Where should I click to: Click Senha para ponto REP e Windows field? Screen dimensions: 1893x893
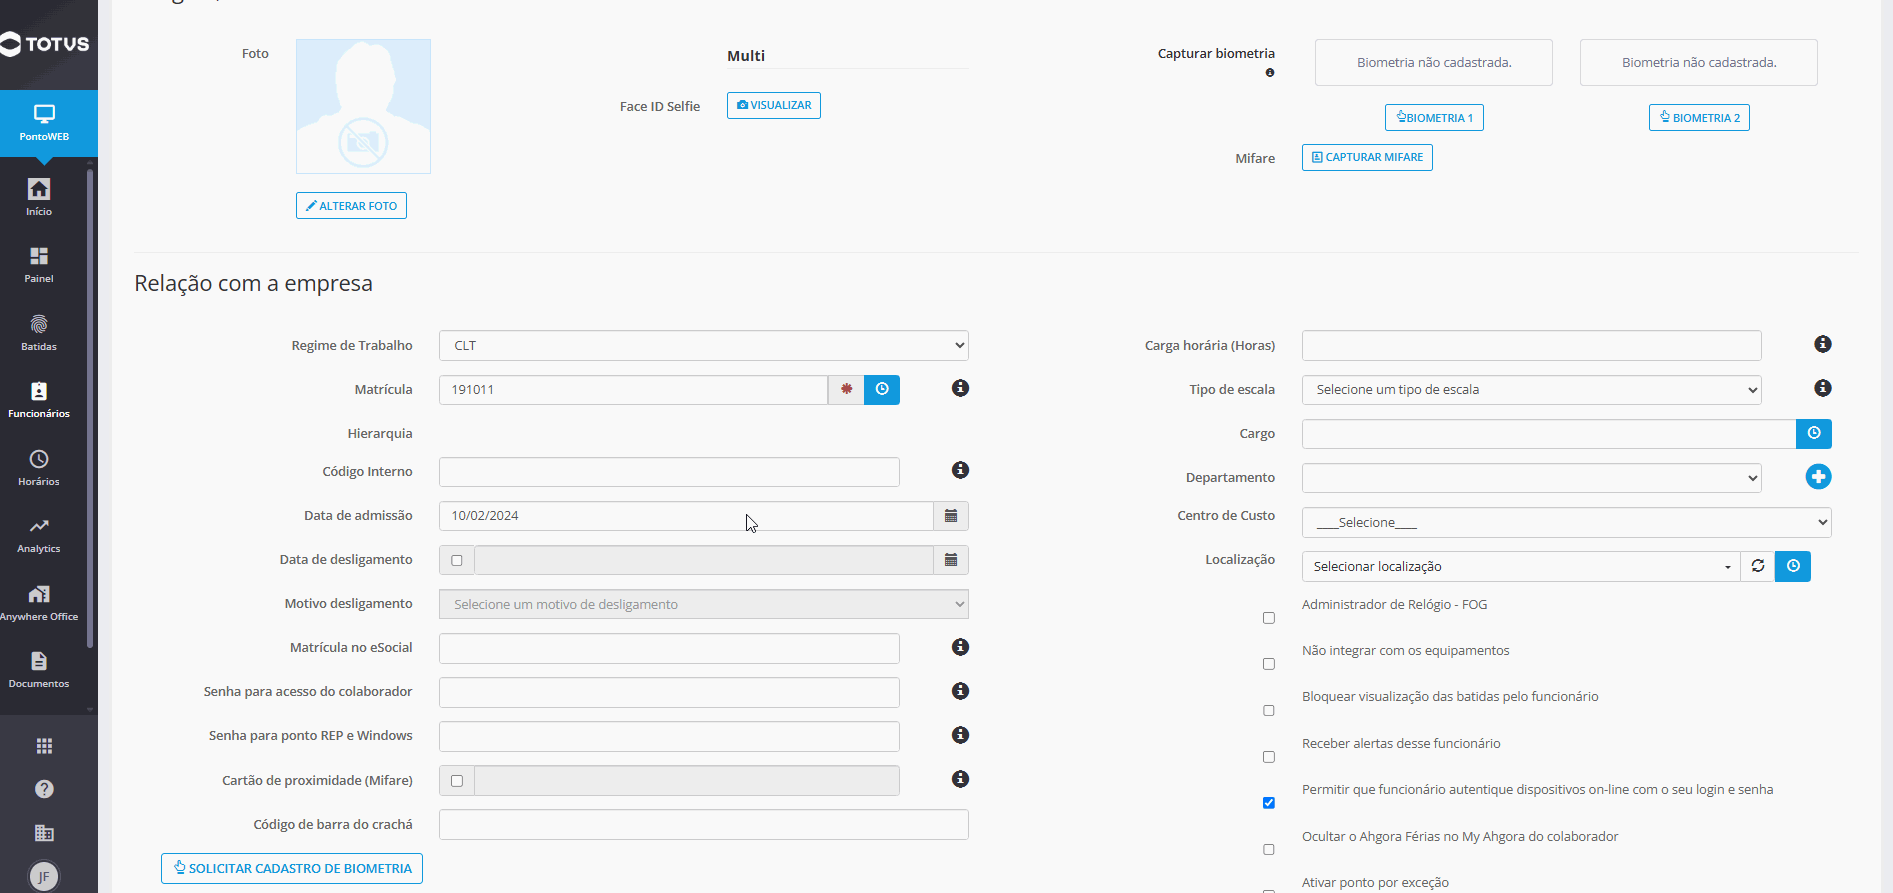click(669, 736)
